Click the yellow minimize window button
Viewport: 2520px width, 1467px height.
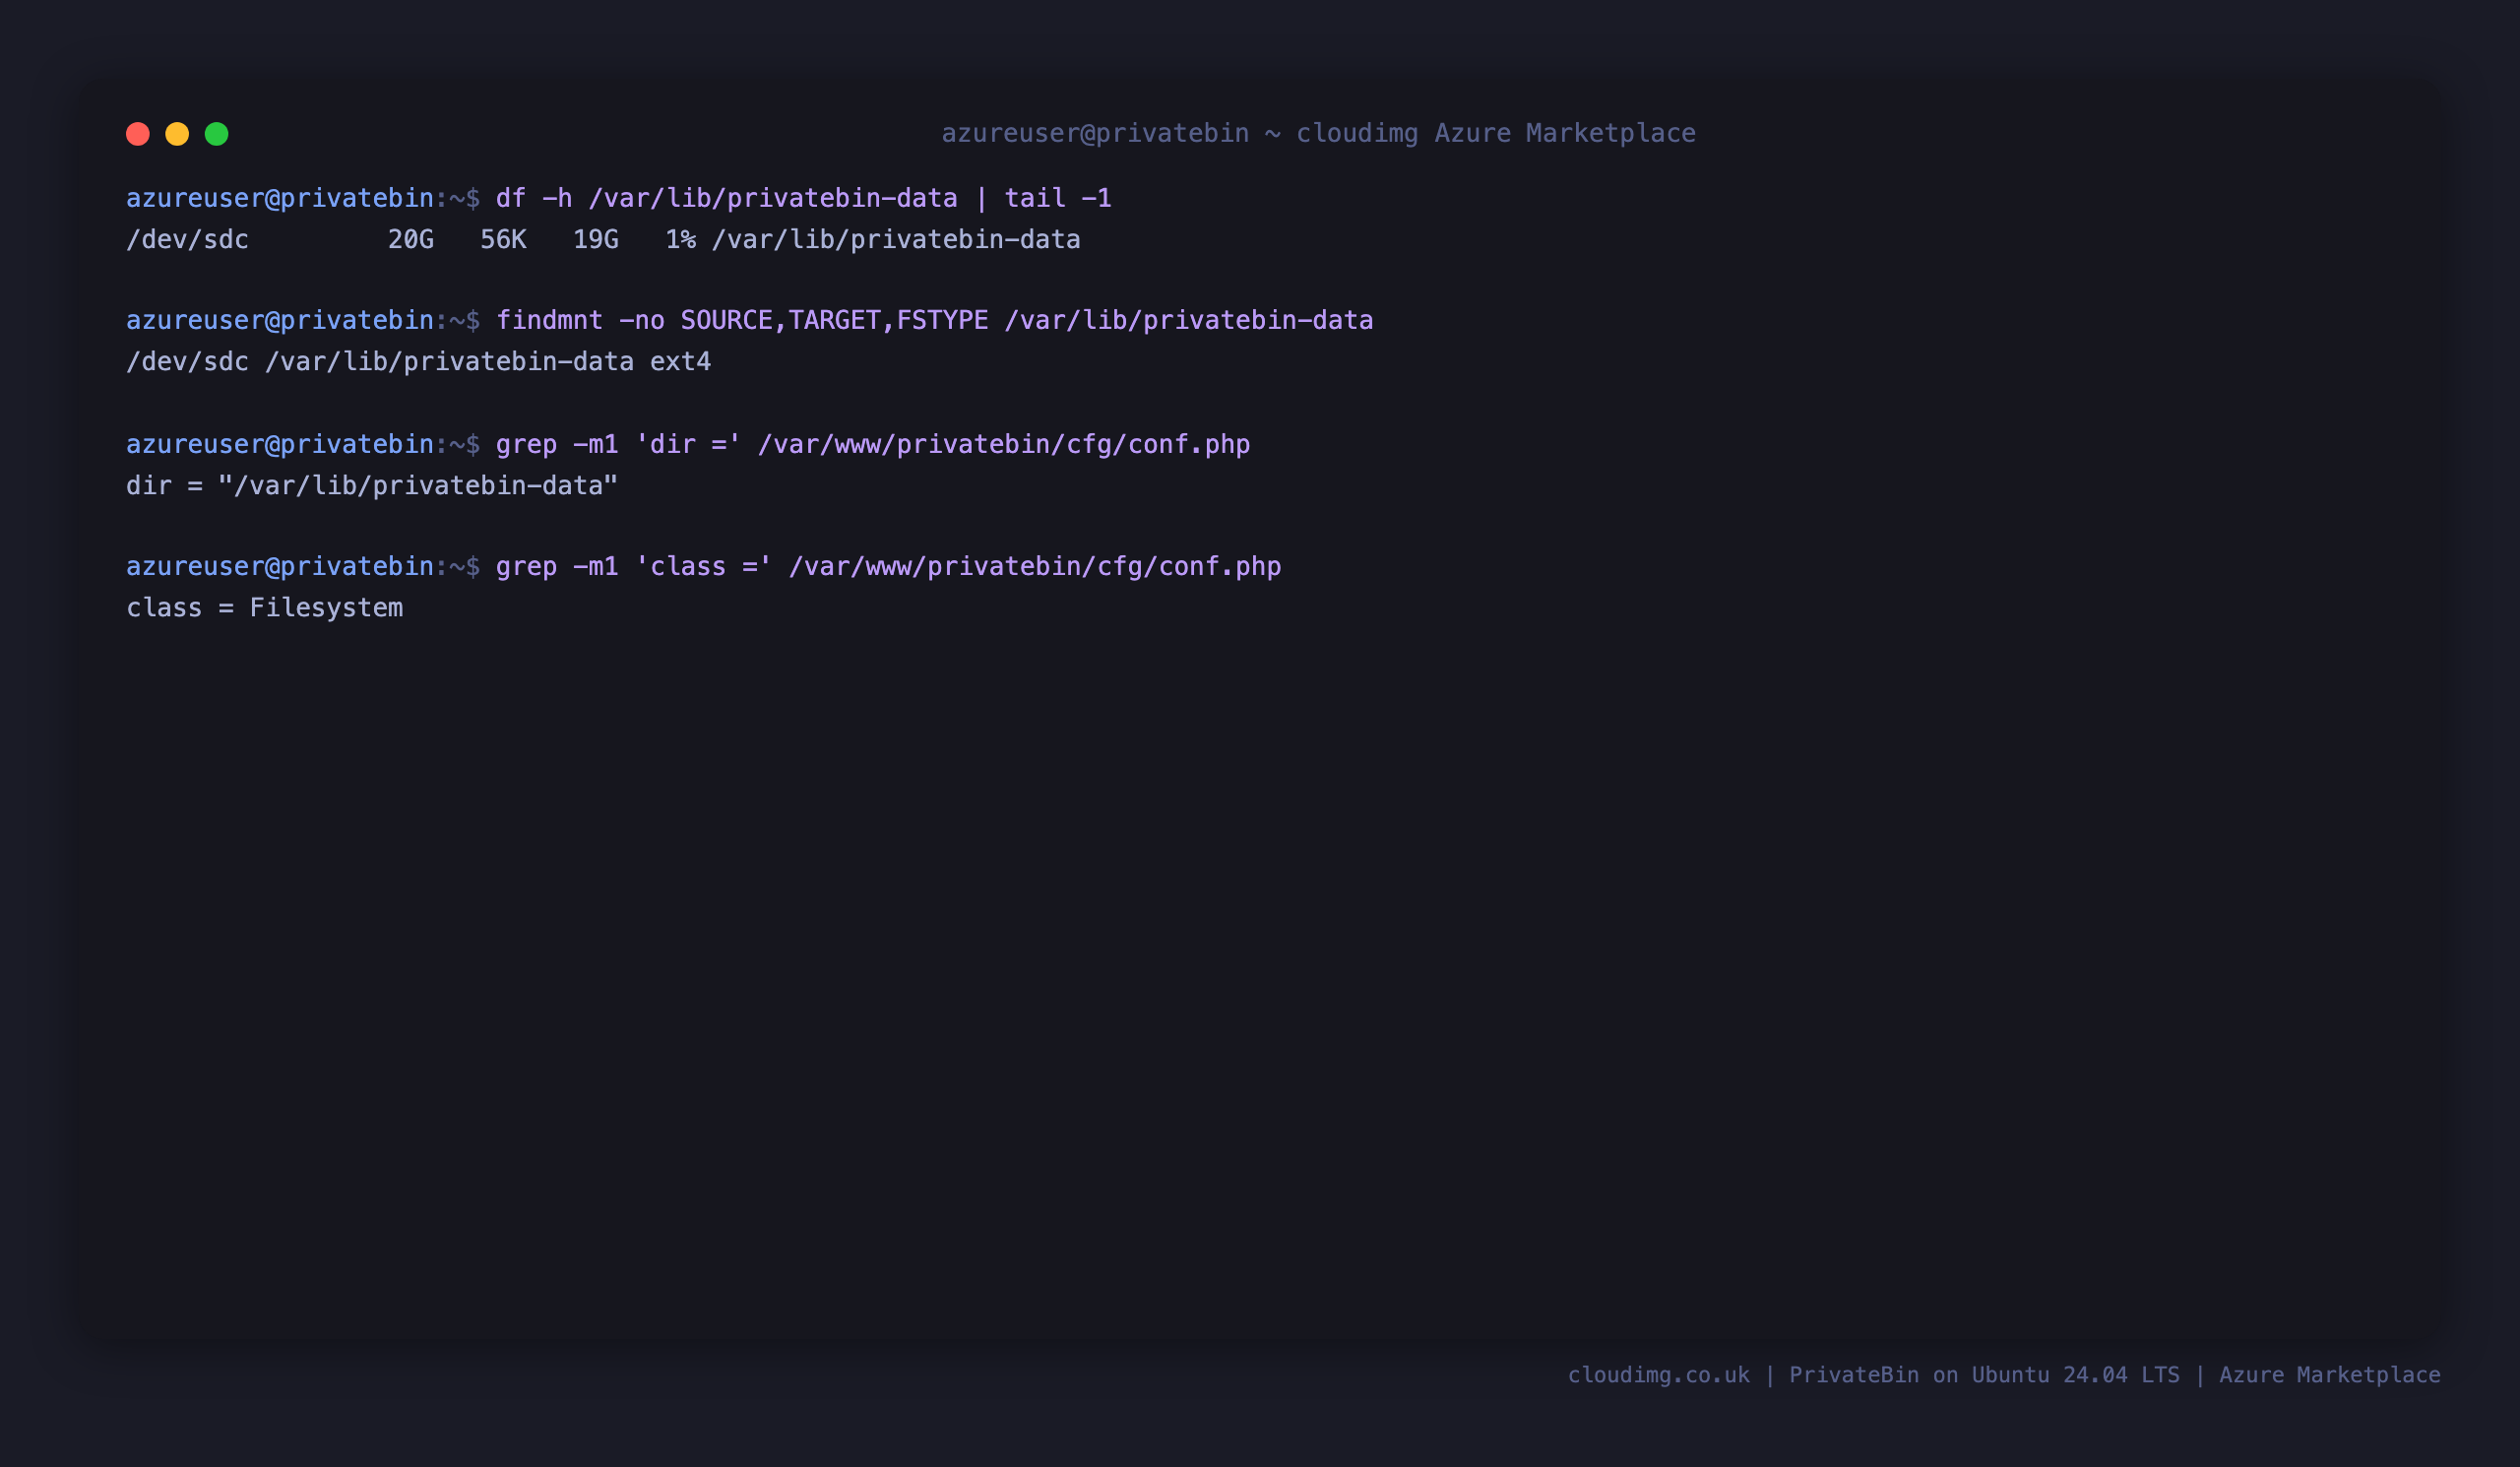coord(177,134)
